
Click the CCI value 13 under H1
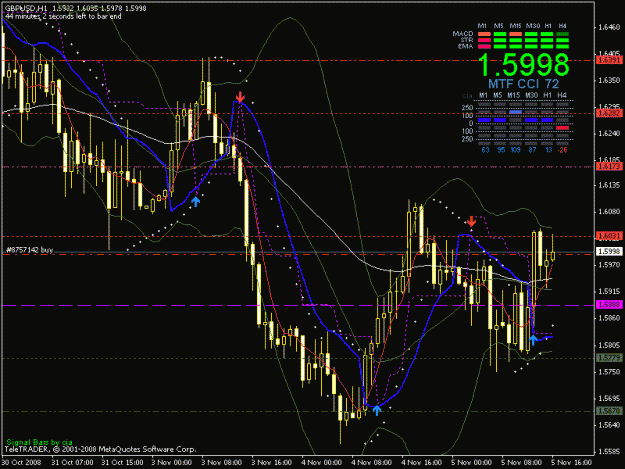tap(549, 150)
